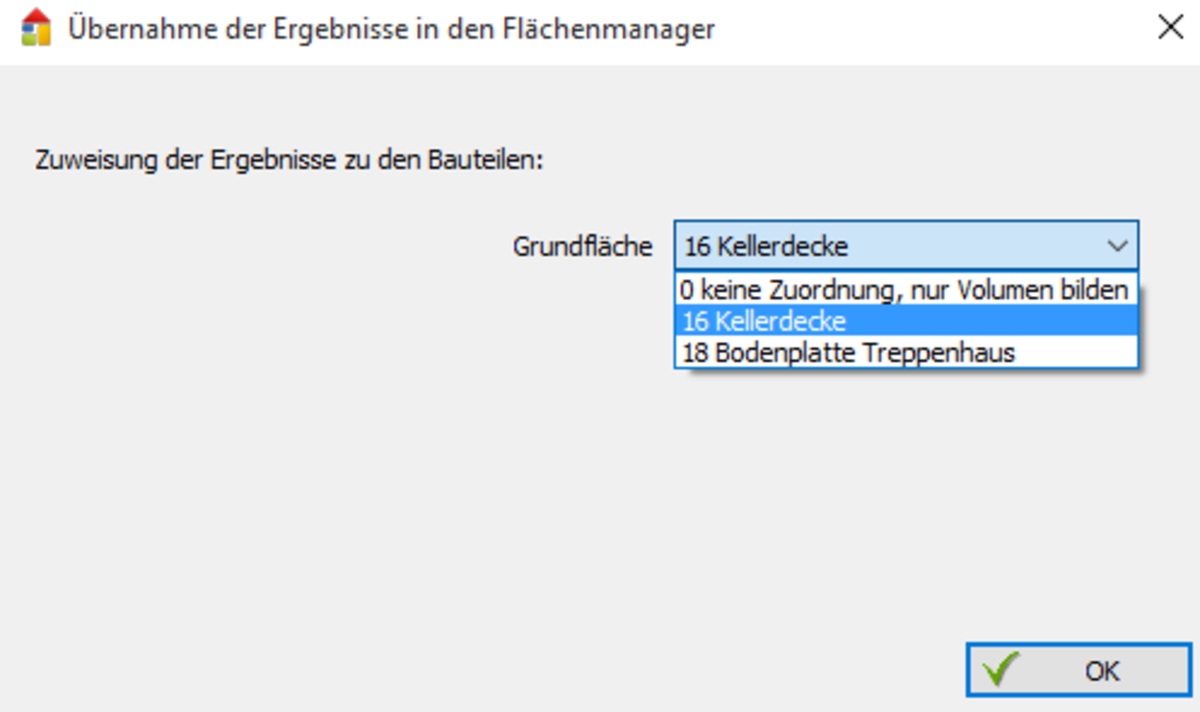Click the selected value 16 Kellerdecke in the field
This screenshot has height=712, width=1200.
[766, 246]
